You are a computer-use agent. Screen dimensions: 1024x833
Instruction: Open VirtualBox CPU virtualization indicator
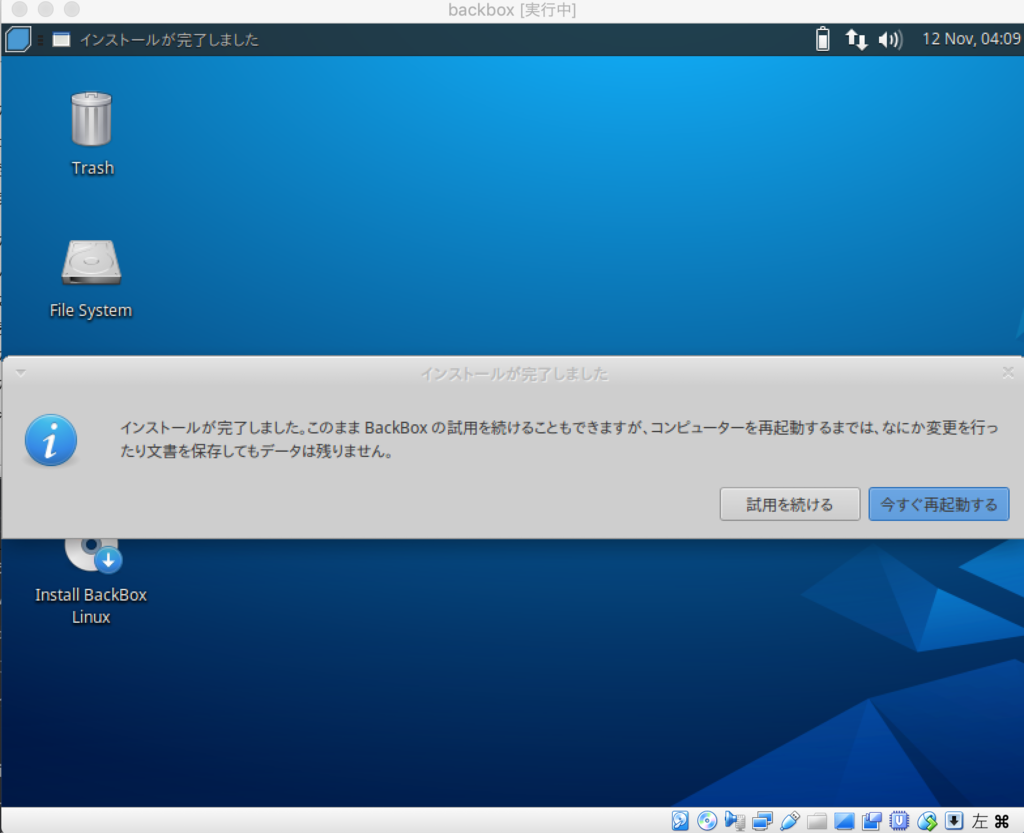(899, 821)
